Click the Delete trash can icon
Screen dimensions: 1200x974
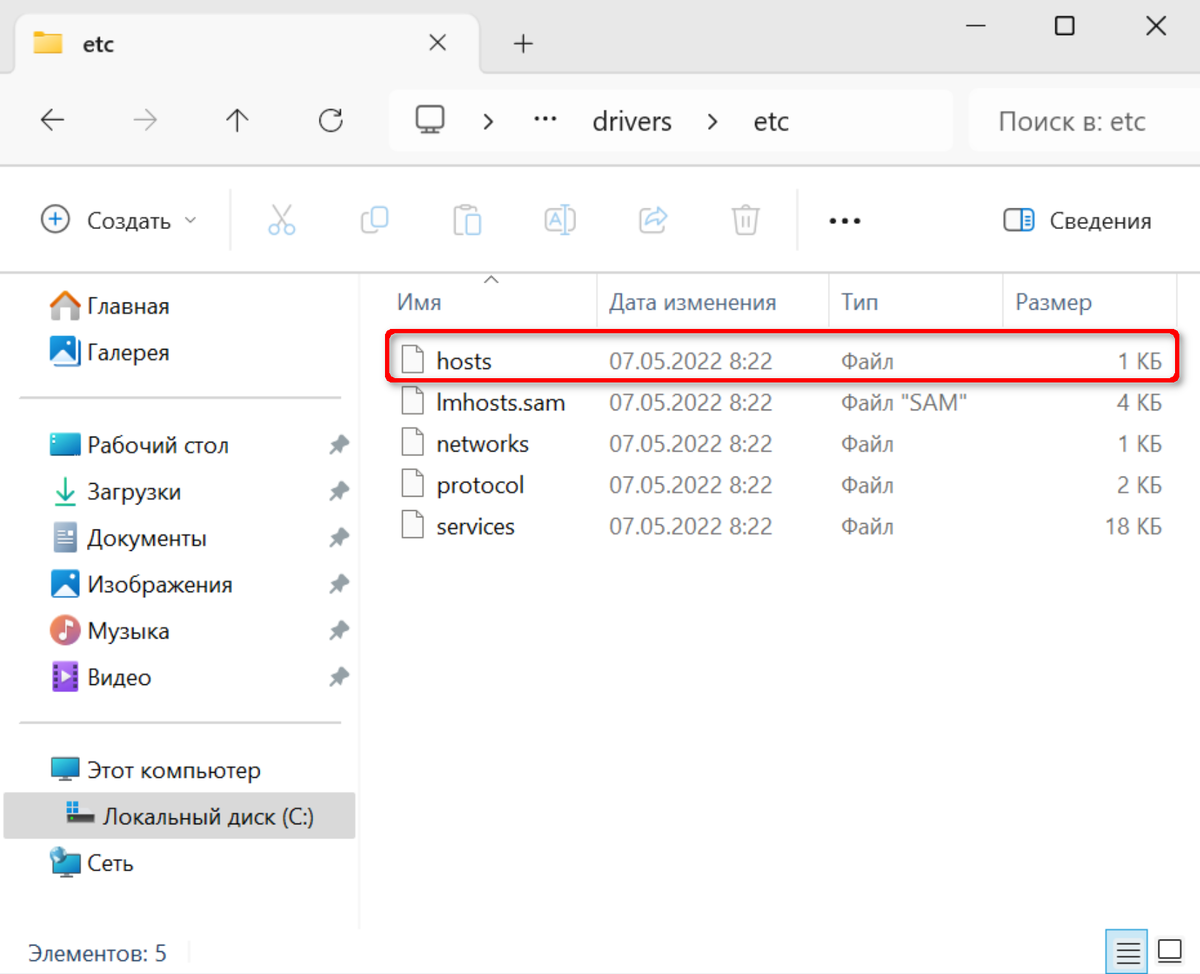[x=745, y=220]
